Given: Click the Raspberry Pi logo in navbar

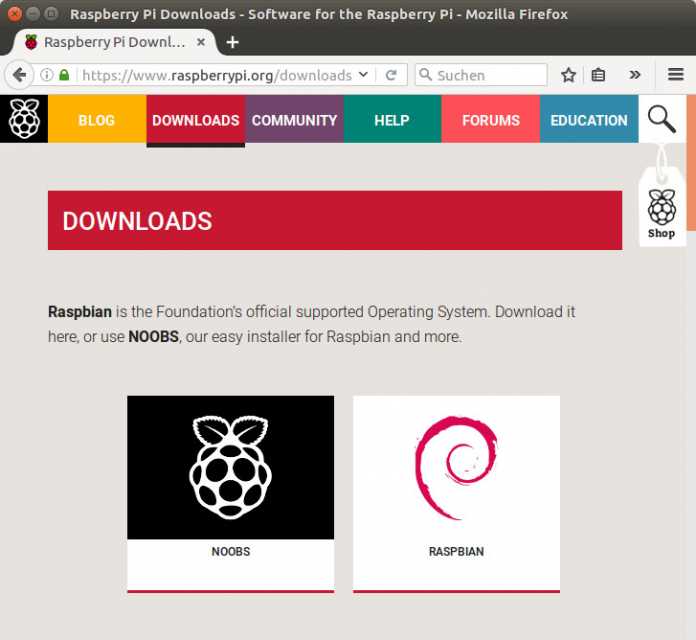Looking at the screenshot, I should [24, 119].
